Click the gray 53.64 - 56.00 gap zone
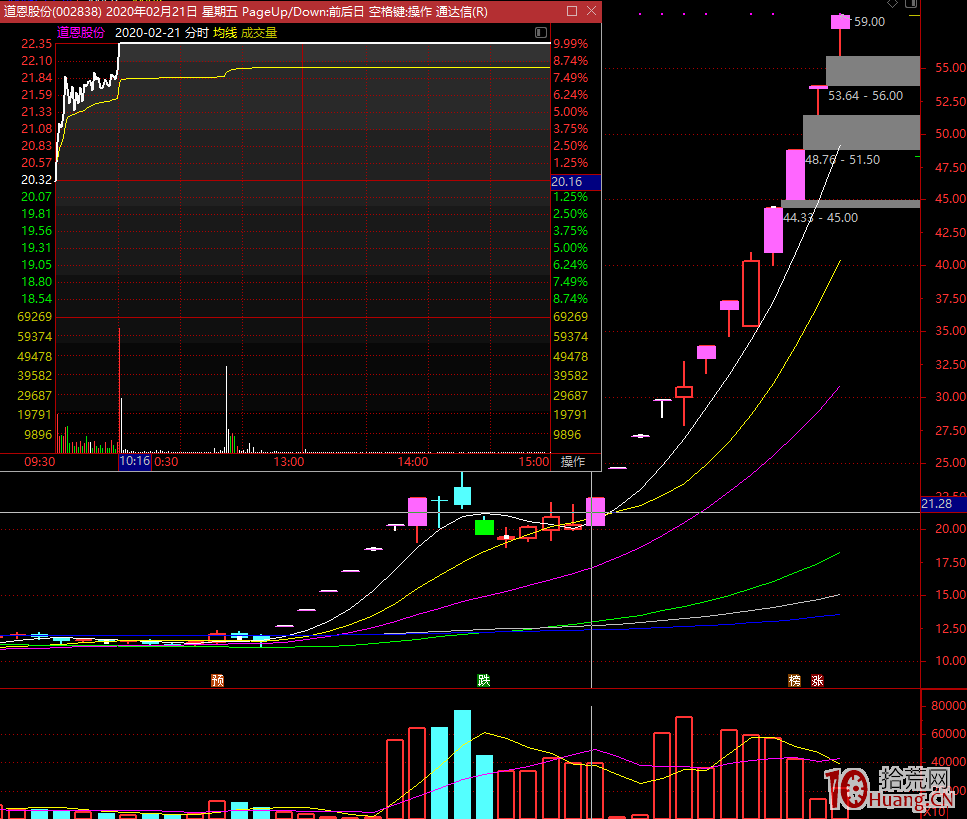The height and width of the screenshot is (819, 967). coord(872,71)
